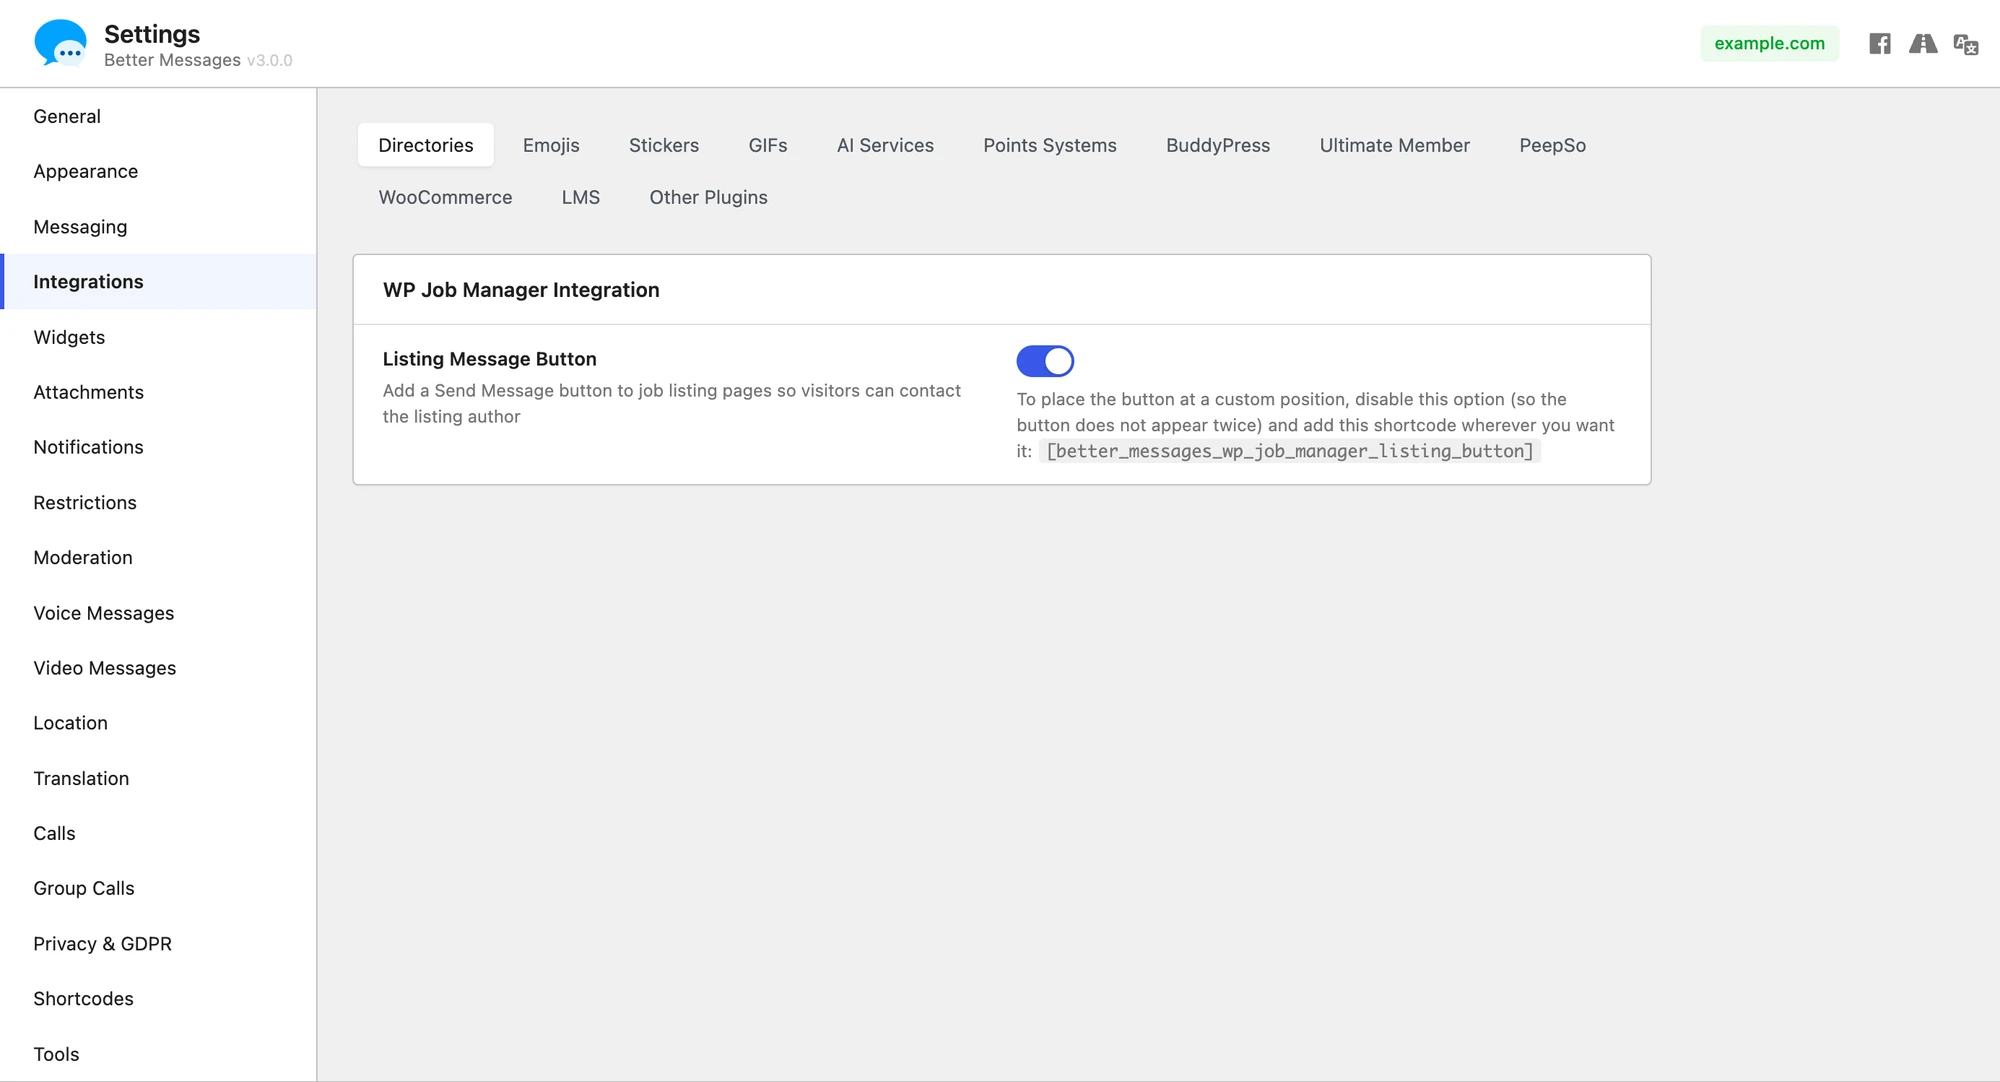The width and height of the screenshot is (2000, 1082).
Task: Go to the BuddyPress tab
Action: (1218, 145)
